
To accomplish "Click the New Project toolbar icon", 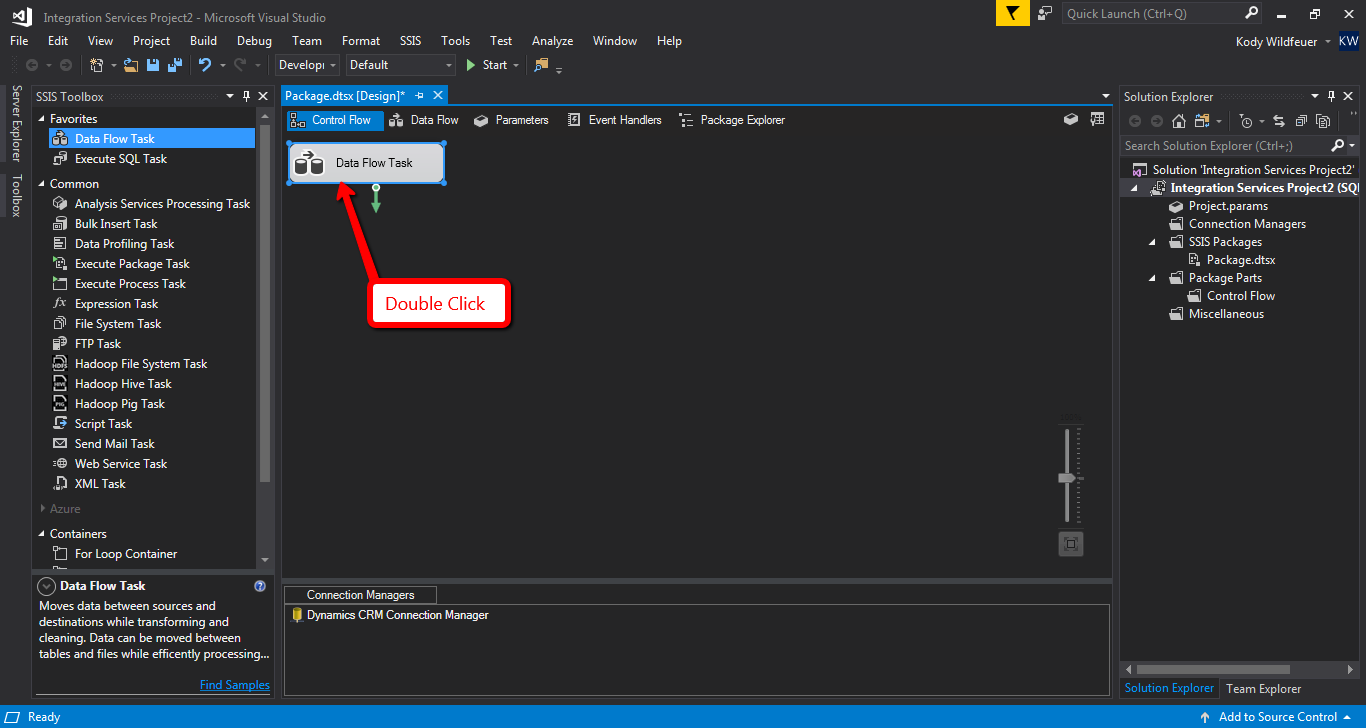I will [x=96, y=65].
